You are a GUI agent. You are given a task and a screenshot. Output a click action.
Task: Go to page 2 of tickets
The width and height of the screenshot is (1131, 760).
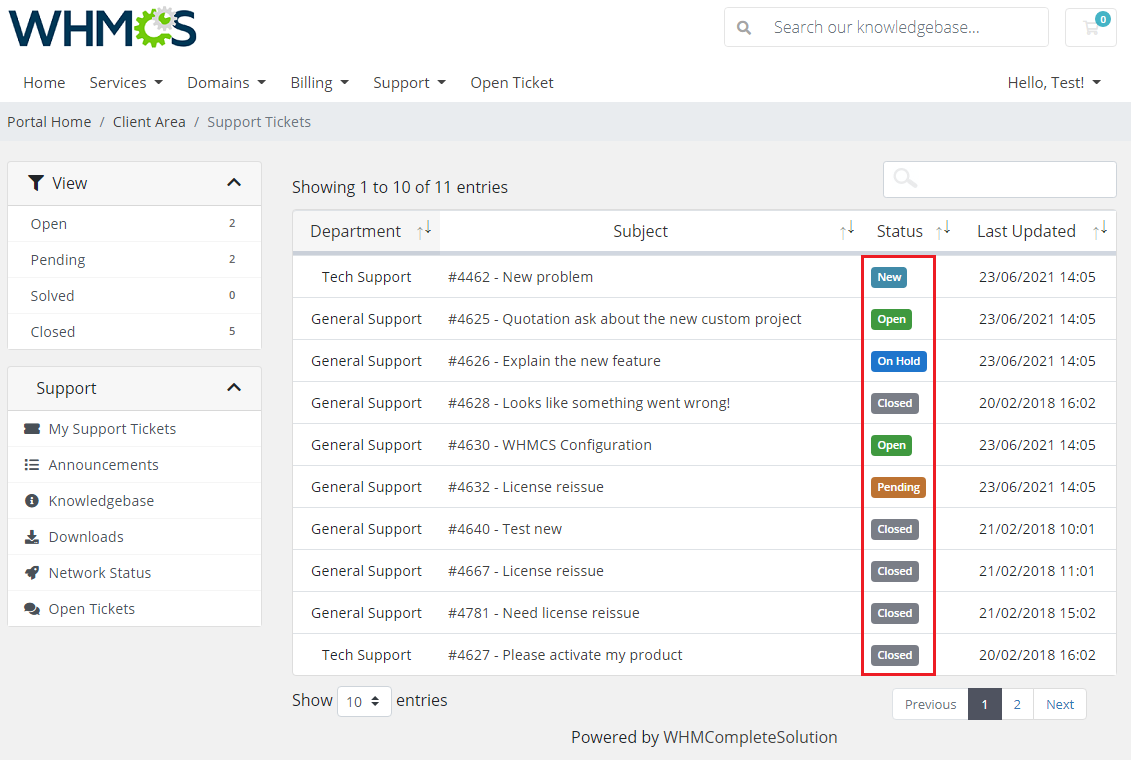[1017, 704]
